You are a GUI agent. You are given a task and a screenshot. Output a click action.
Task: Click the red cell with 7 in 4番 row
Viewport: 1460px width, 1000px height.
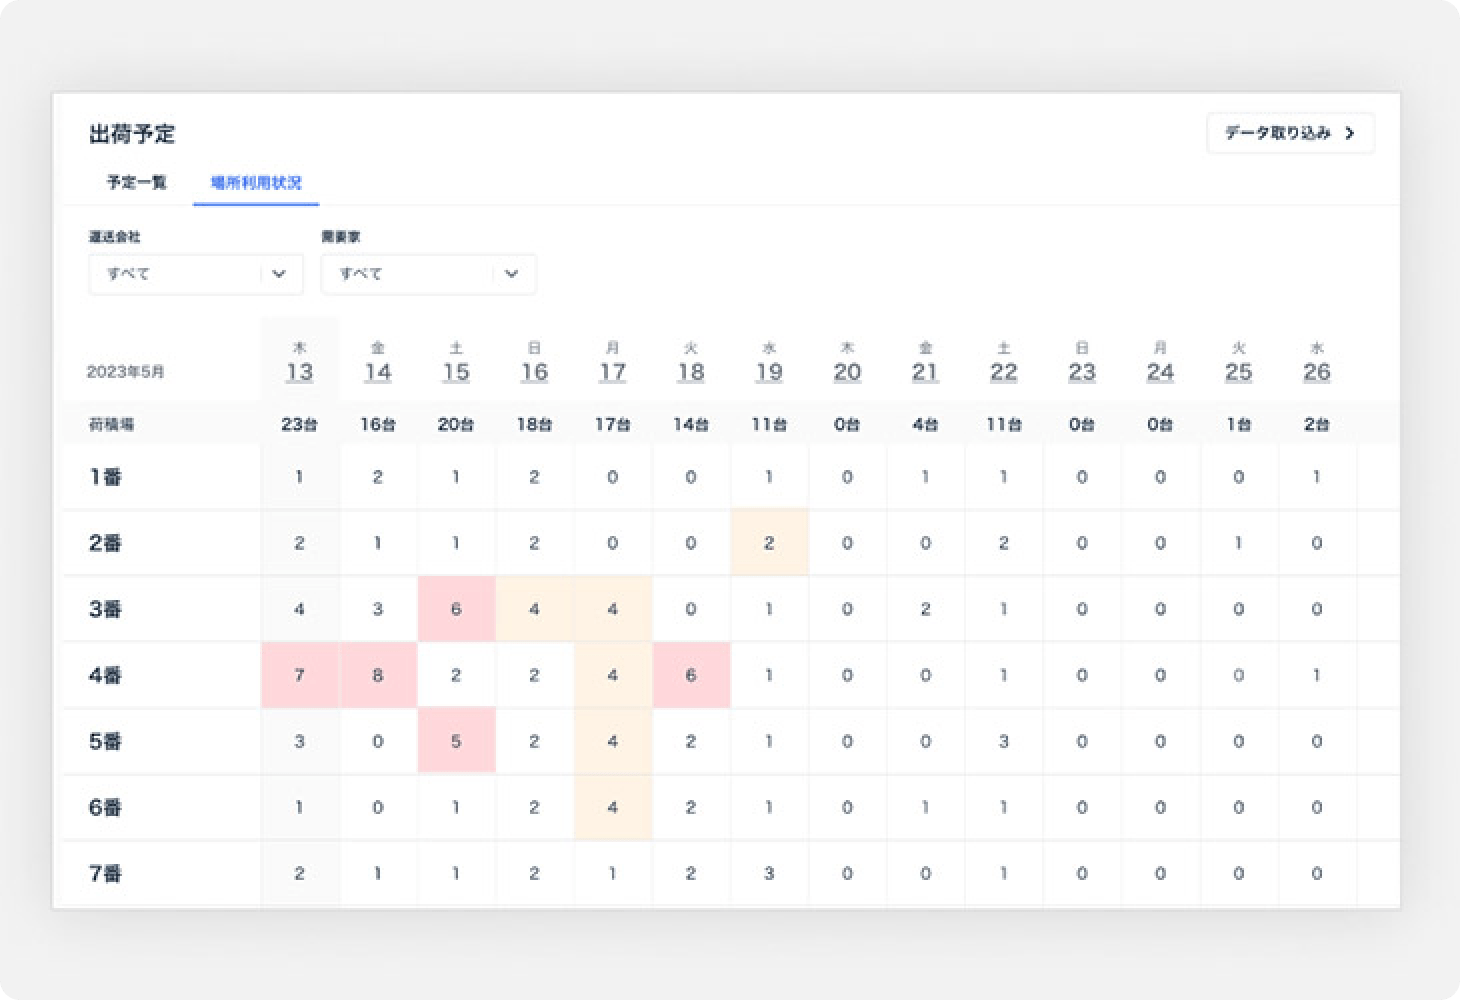pos(299,675)
